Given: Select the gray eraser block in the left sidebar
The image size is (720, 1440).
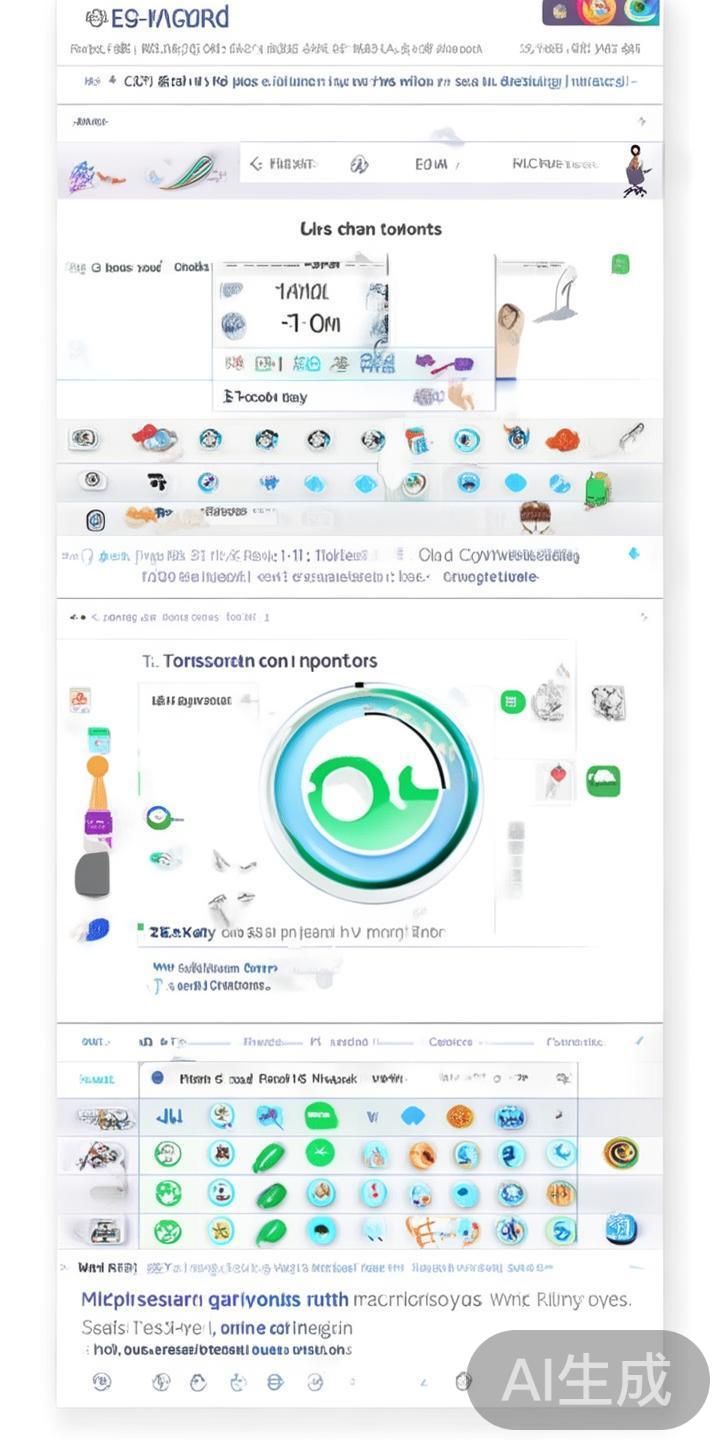Looking at the screenshot, I should [x=92, y=873].
